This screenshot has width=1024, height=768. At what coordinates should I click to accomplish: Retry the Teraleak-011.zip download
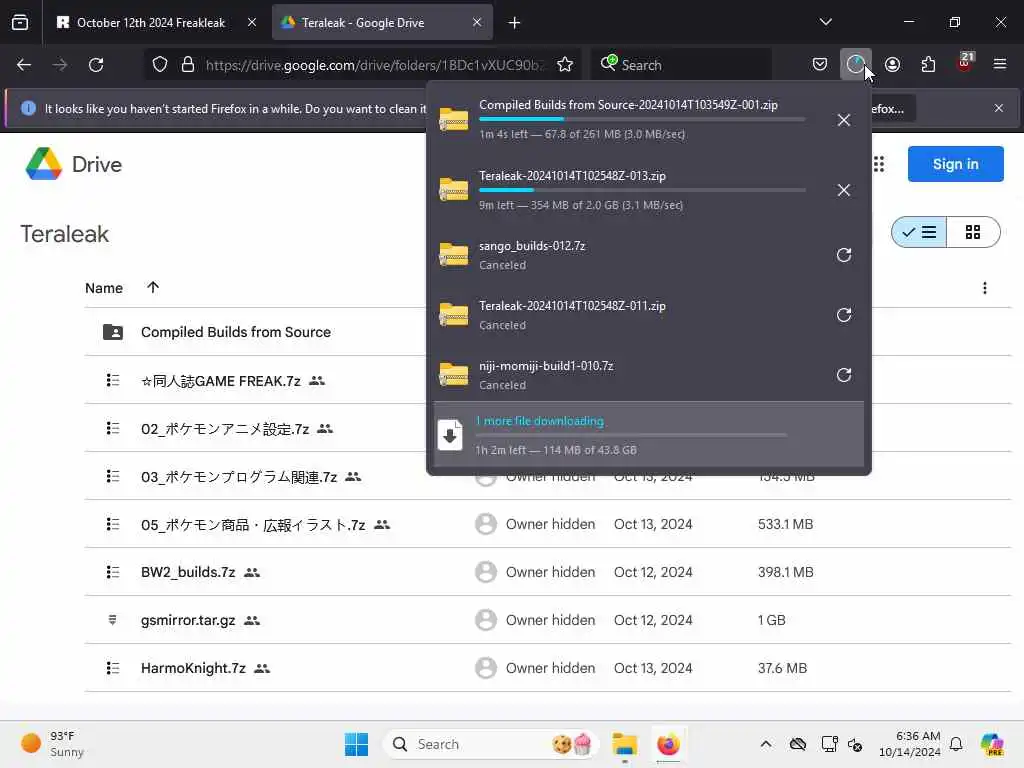[843, 315]
